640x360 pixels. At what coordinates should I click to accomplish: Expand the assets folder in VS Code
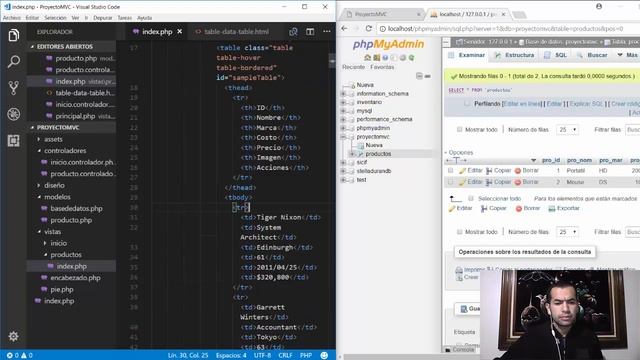pos(53,139)
